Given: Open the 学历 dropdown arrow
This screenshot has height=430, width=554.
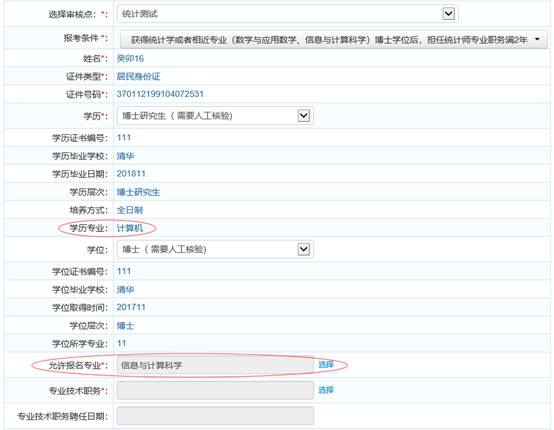Looking at the screenshot, I should click(303, 116).
